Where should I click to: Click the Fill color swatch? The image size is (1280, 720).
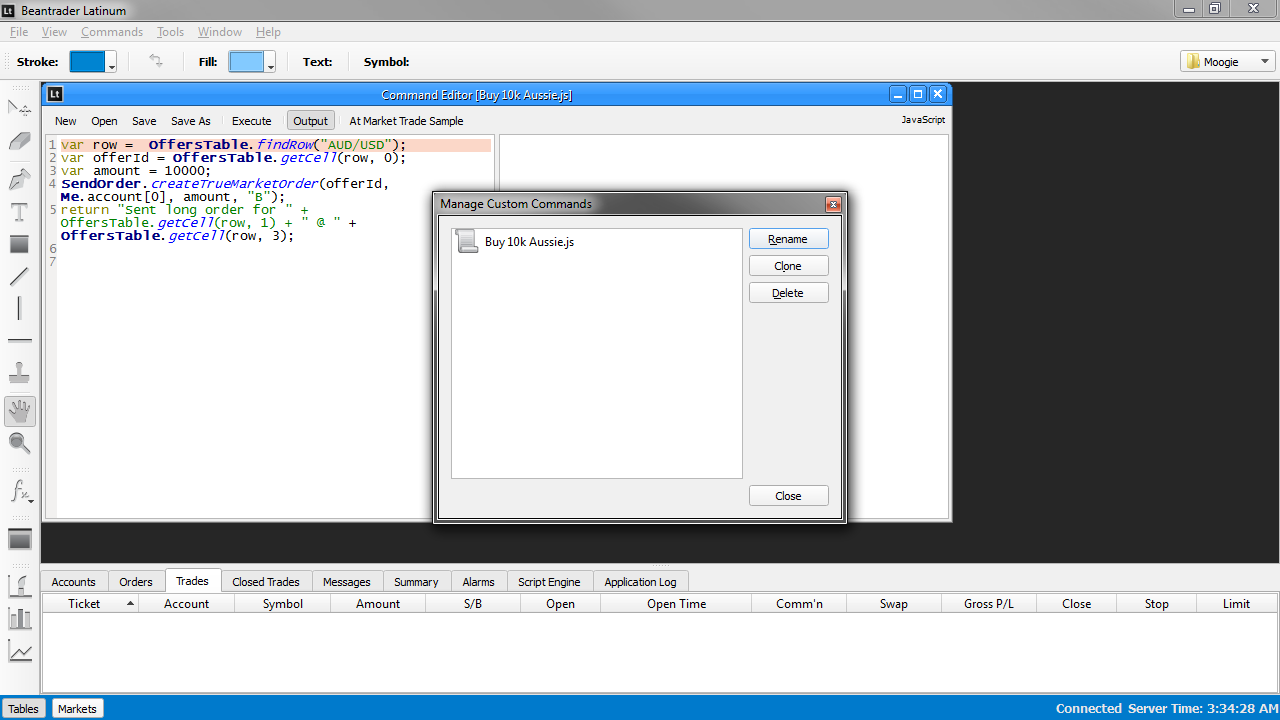tap(246, 62)
